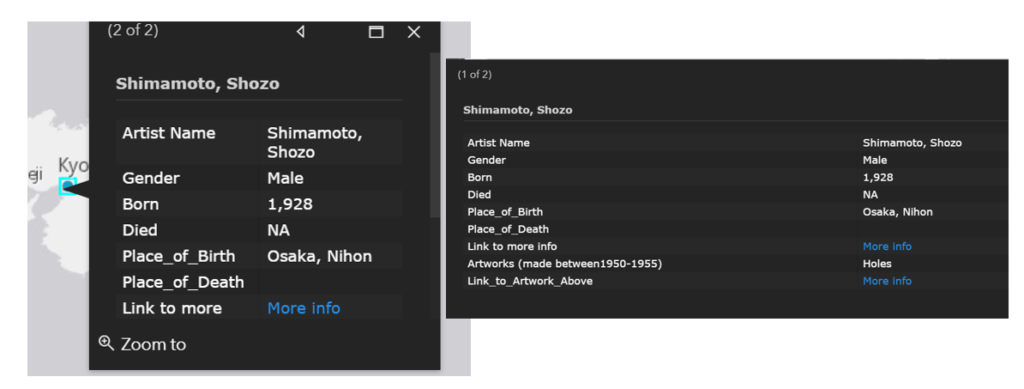Click Gender label in right popup
This screenshot has width=1024, height=389.
(x=487, y=160)
